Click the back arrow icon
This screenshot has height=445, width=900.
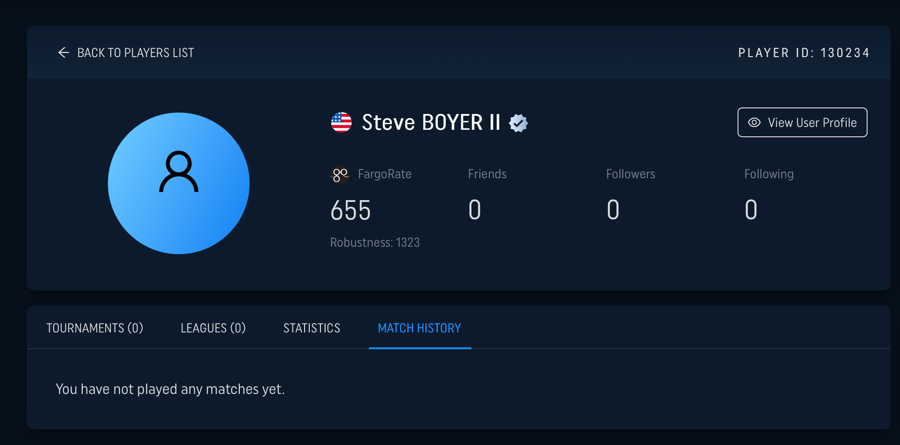point(63,53)
